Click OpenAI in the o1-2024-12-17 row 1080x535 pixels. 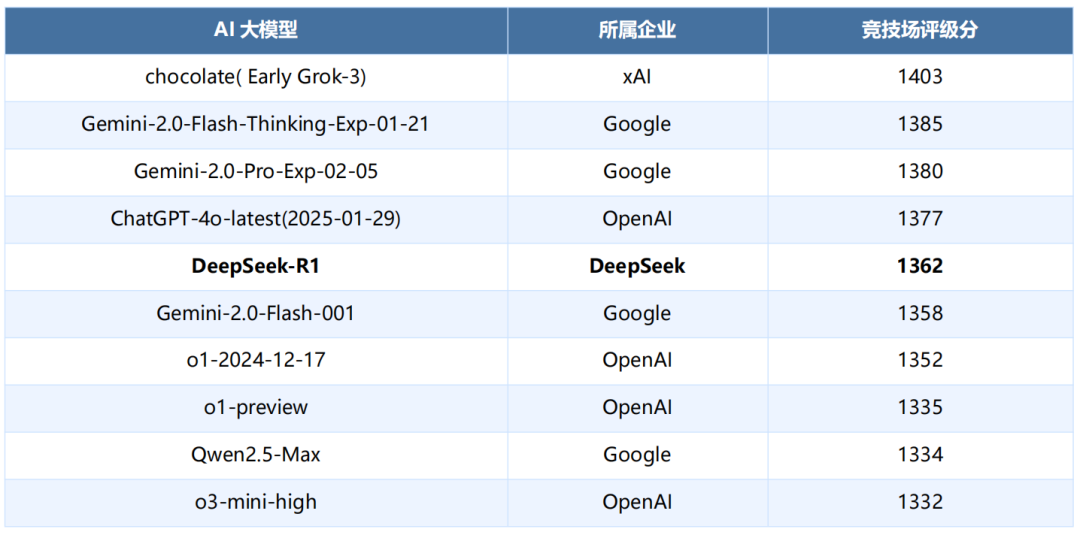(x=638, y=361)
